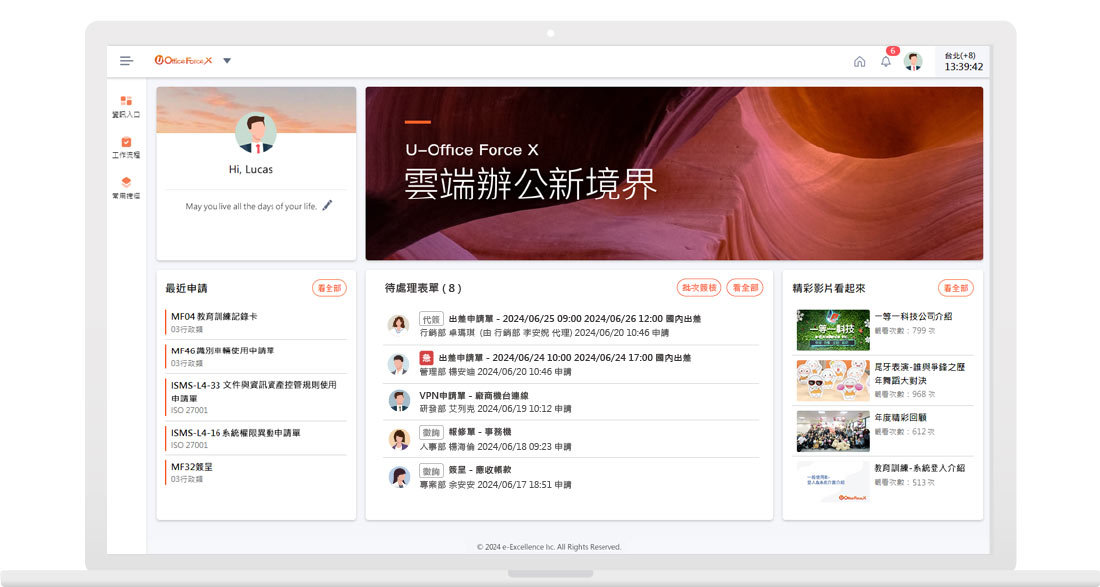Image resolution: width=1100 pixels, height=587 pixels.
Task: Click the footer copyright e-Excellence text
Action: (x=549, y=547)
